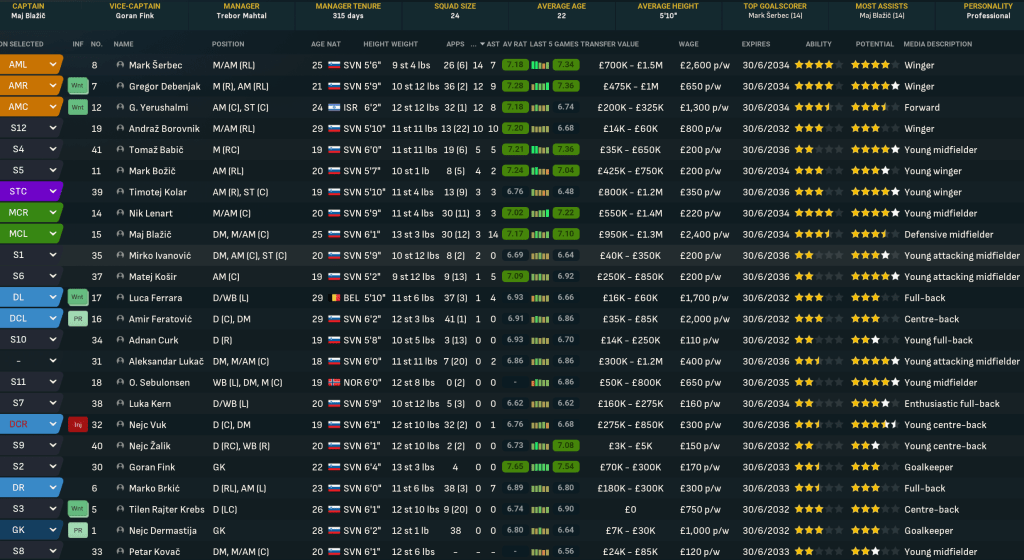Click the potential star rating for Tomaž Babič
The width and height of the screenshot is (1024, 560).
pyautogui.click(x=875, y=150)
